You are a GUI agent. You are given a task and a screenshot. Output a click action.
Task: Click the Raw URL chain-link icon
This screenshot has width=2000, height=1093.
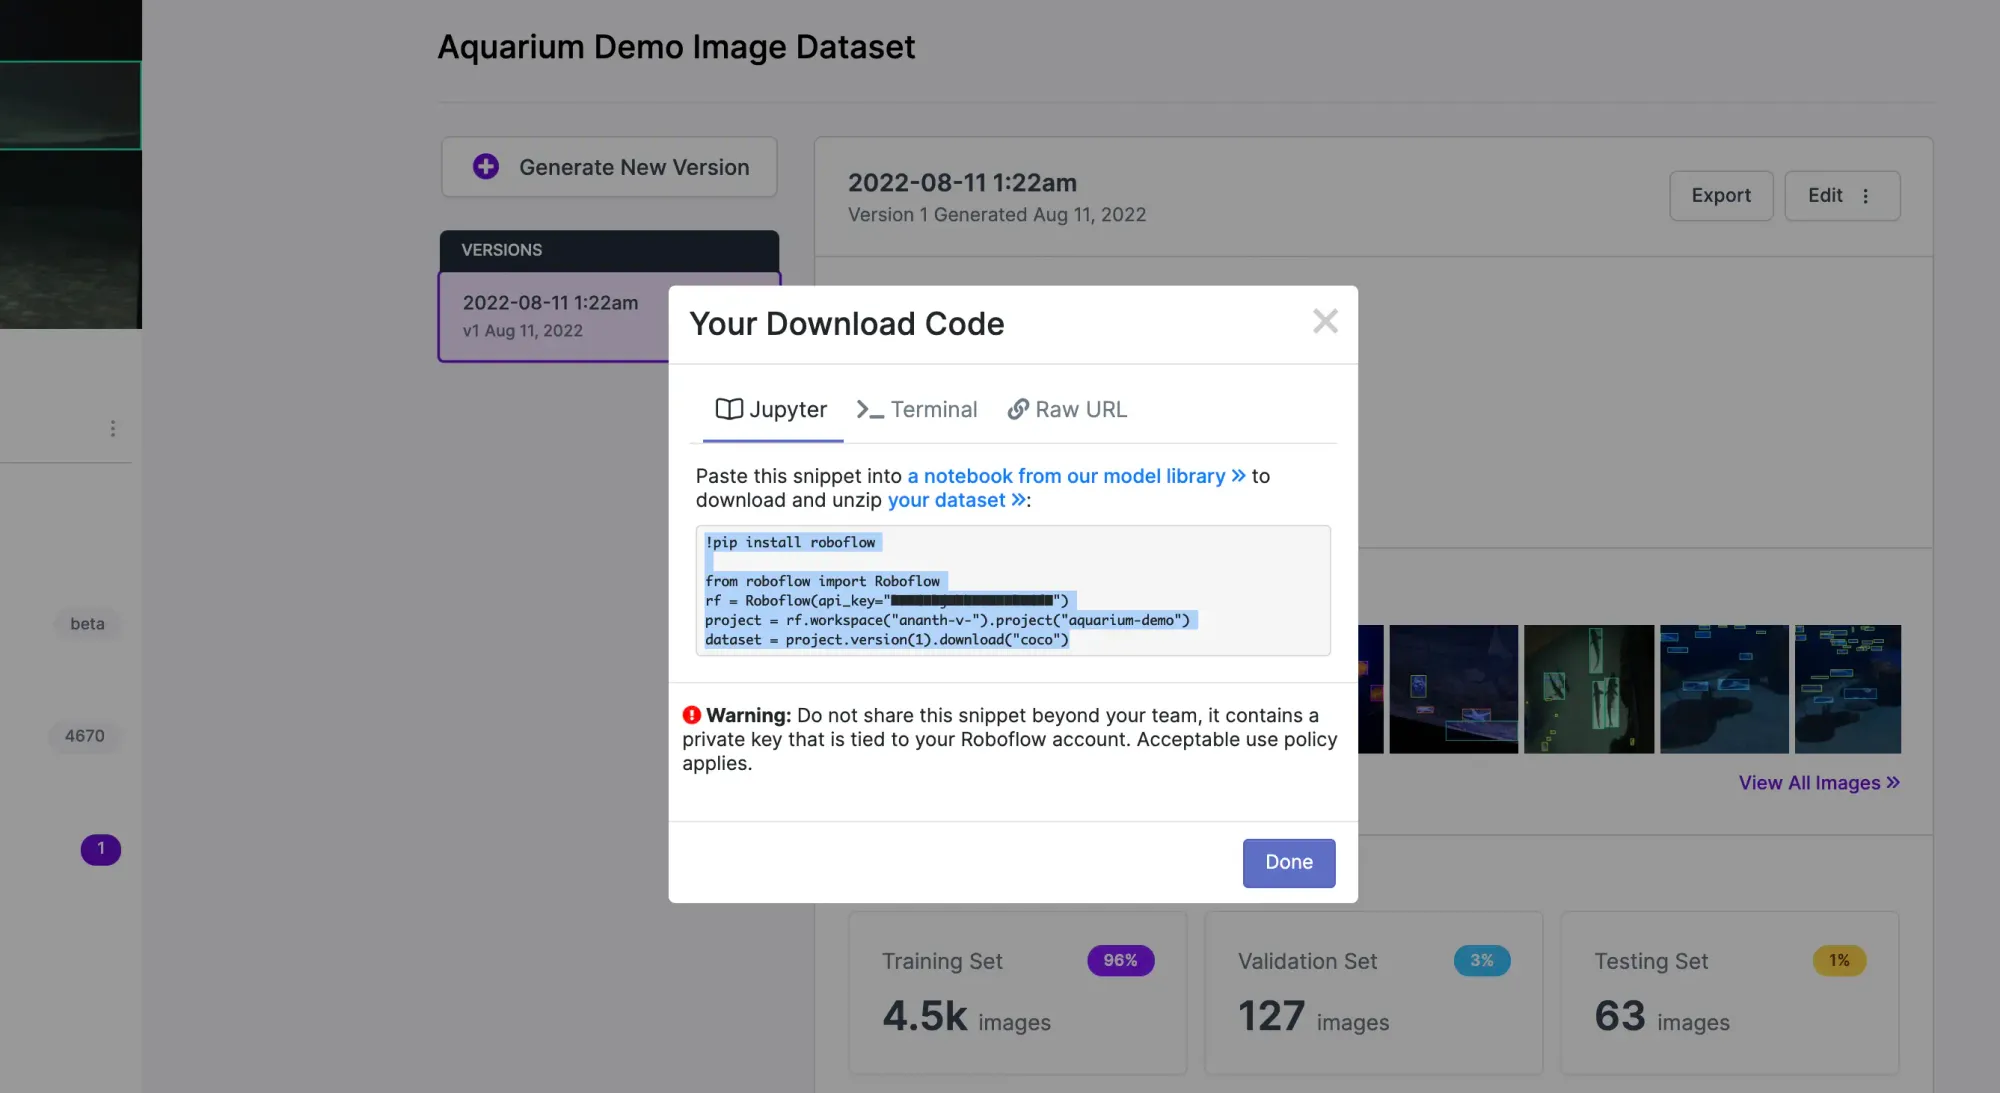tap(1017, 409)
